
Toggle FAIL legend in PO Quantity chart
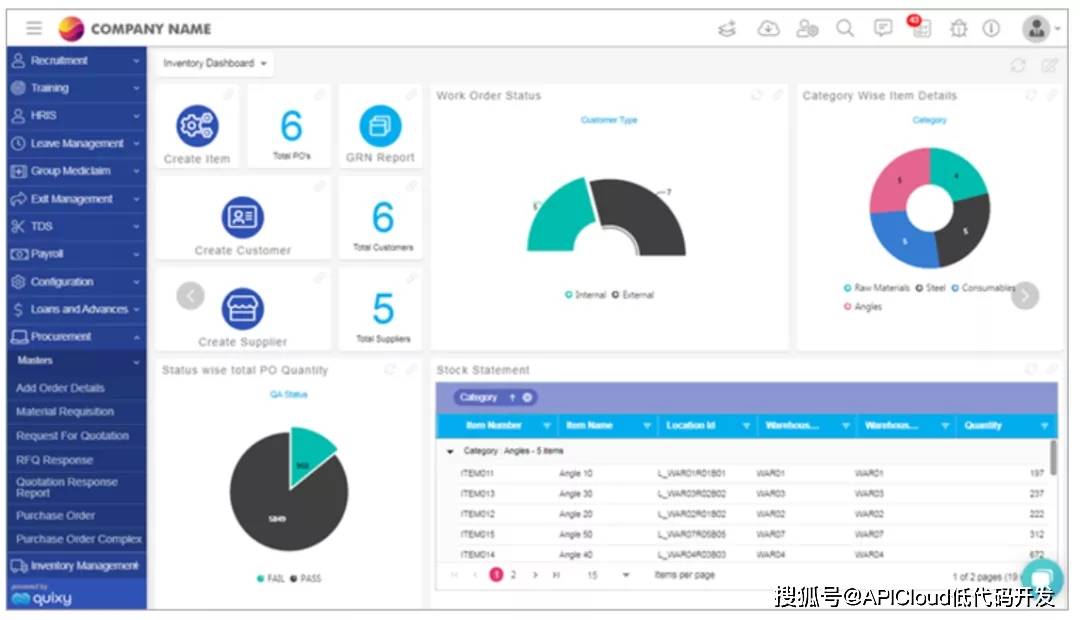[x=270, y=579]
